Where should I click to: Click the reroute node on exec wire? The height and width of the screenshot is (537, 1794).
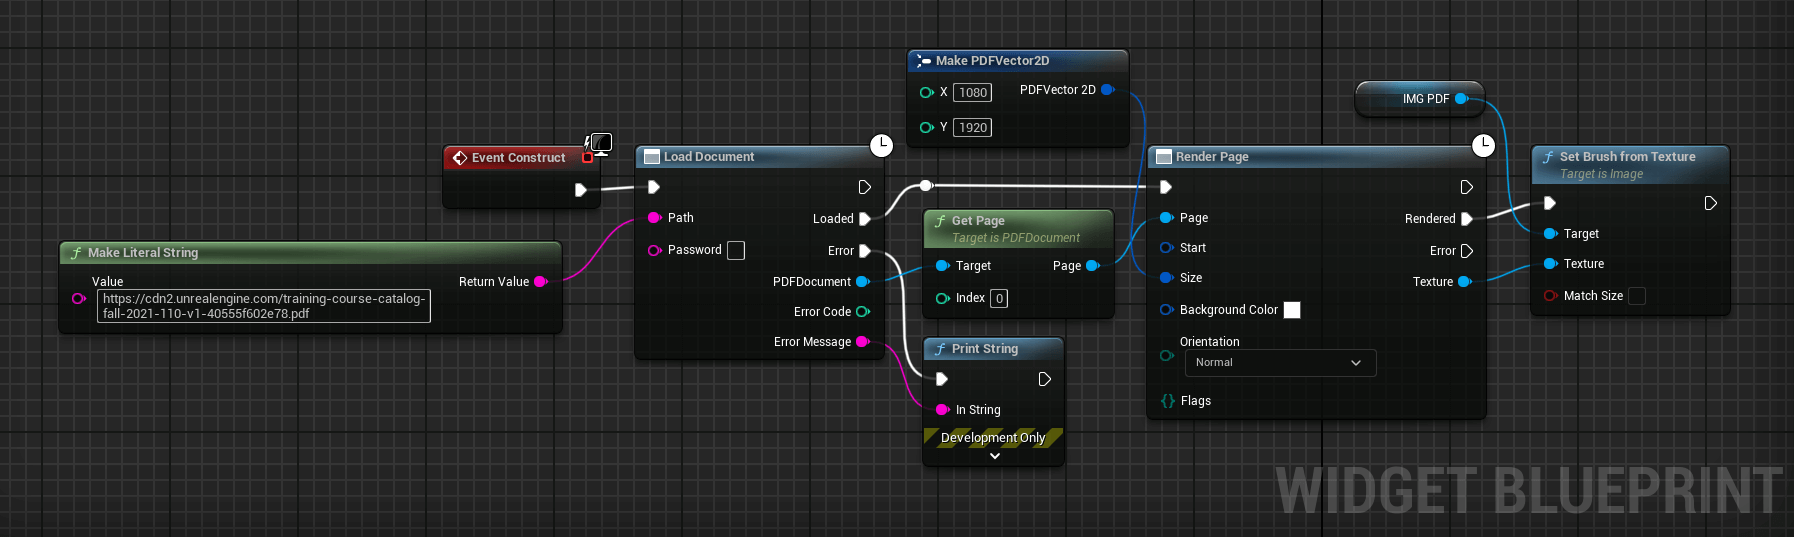click(x=926, y=186)
